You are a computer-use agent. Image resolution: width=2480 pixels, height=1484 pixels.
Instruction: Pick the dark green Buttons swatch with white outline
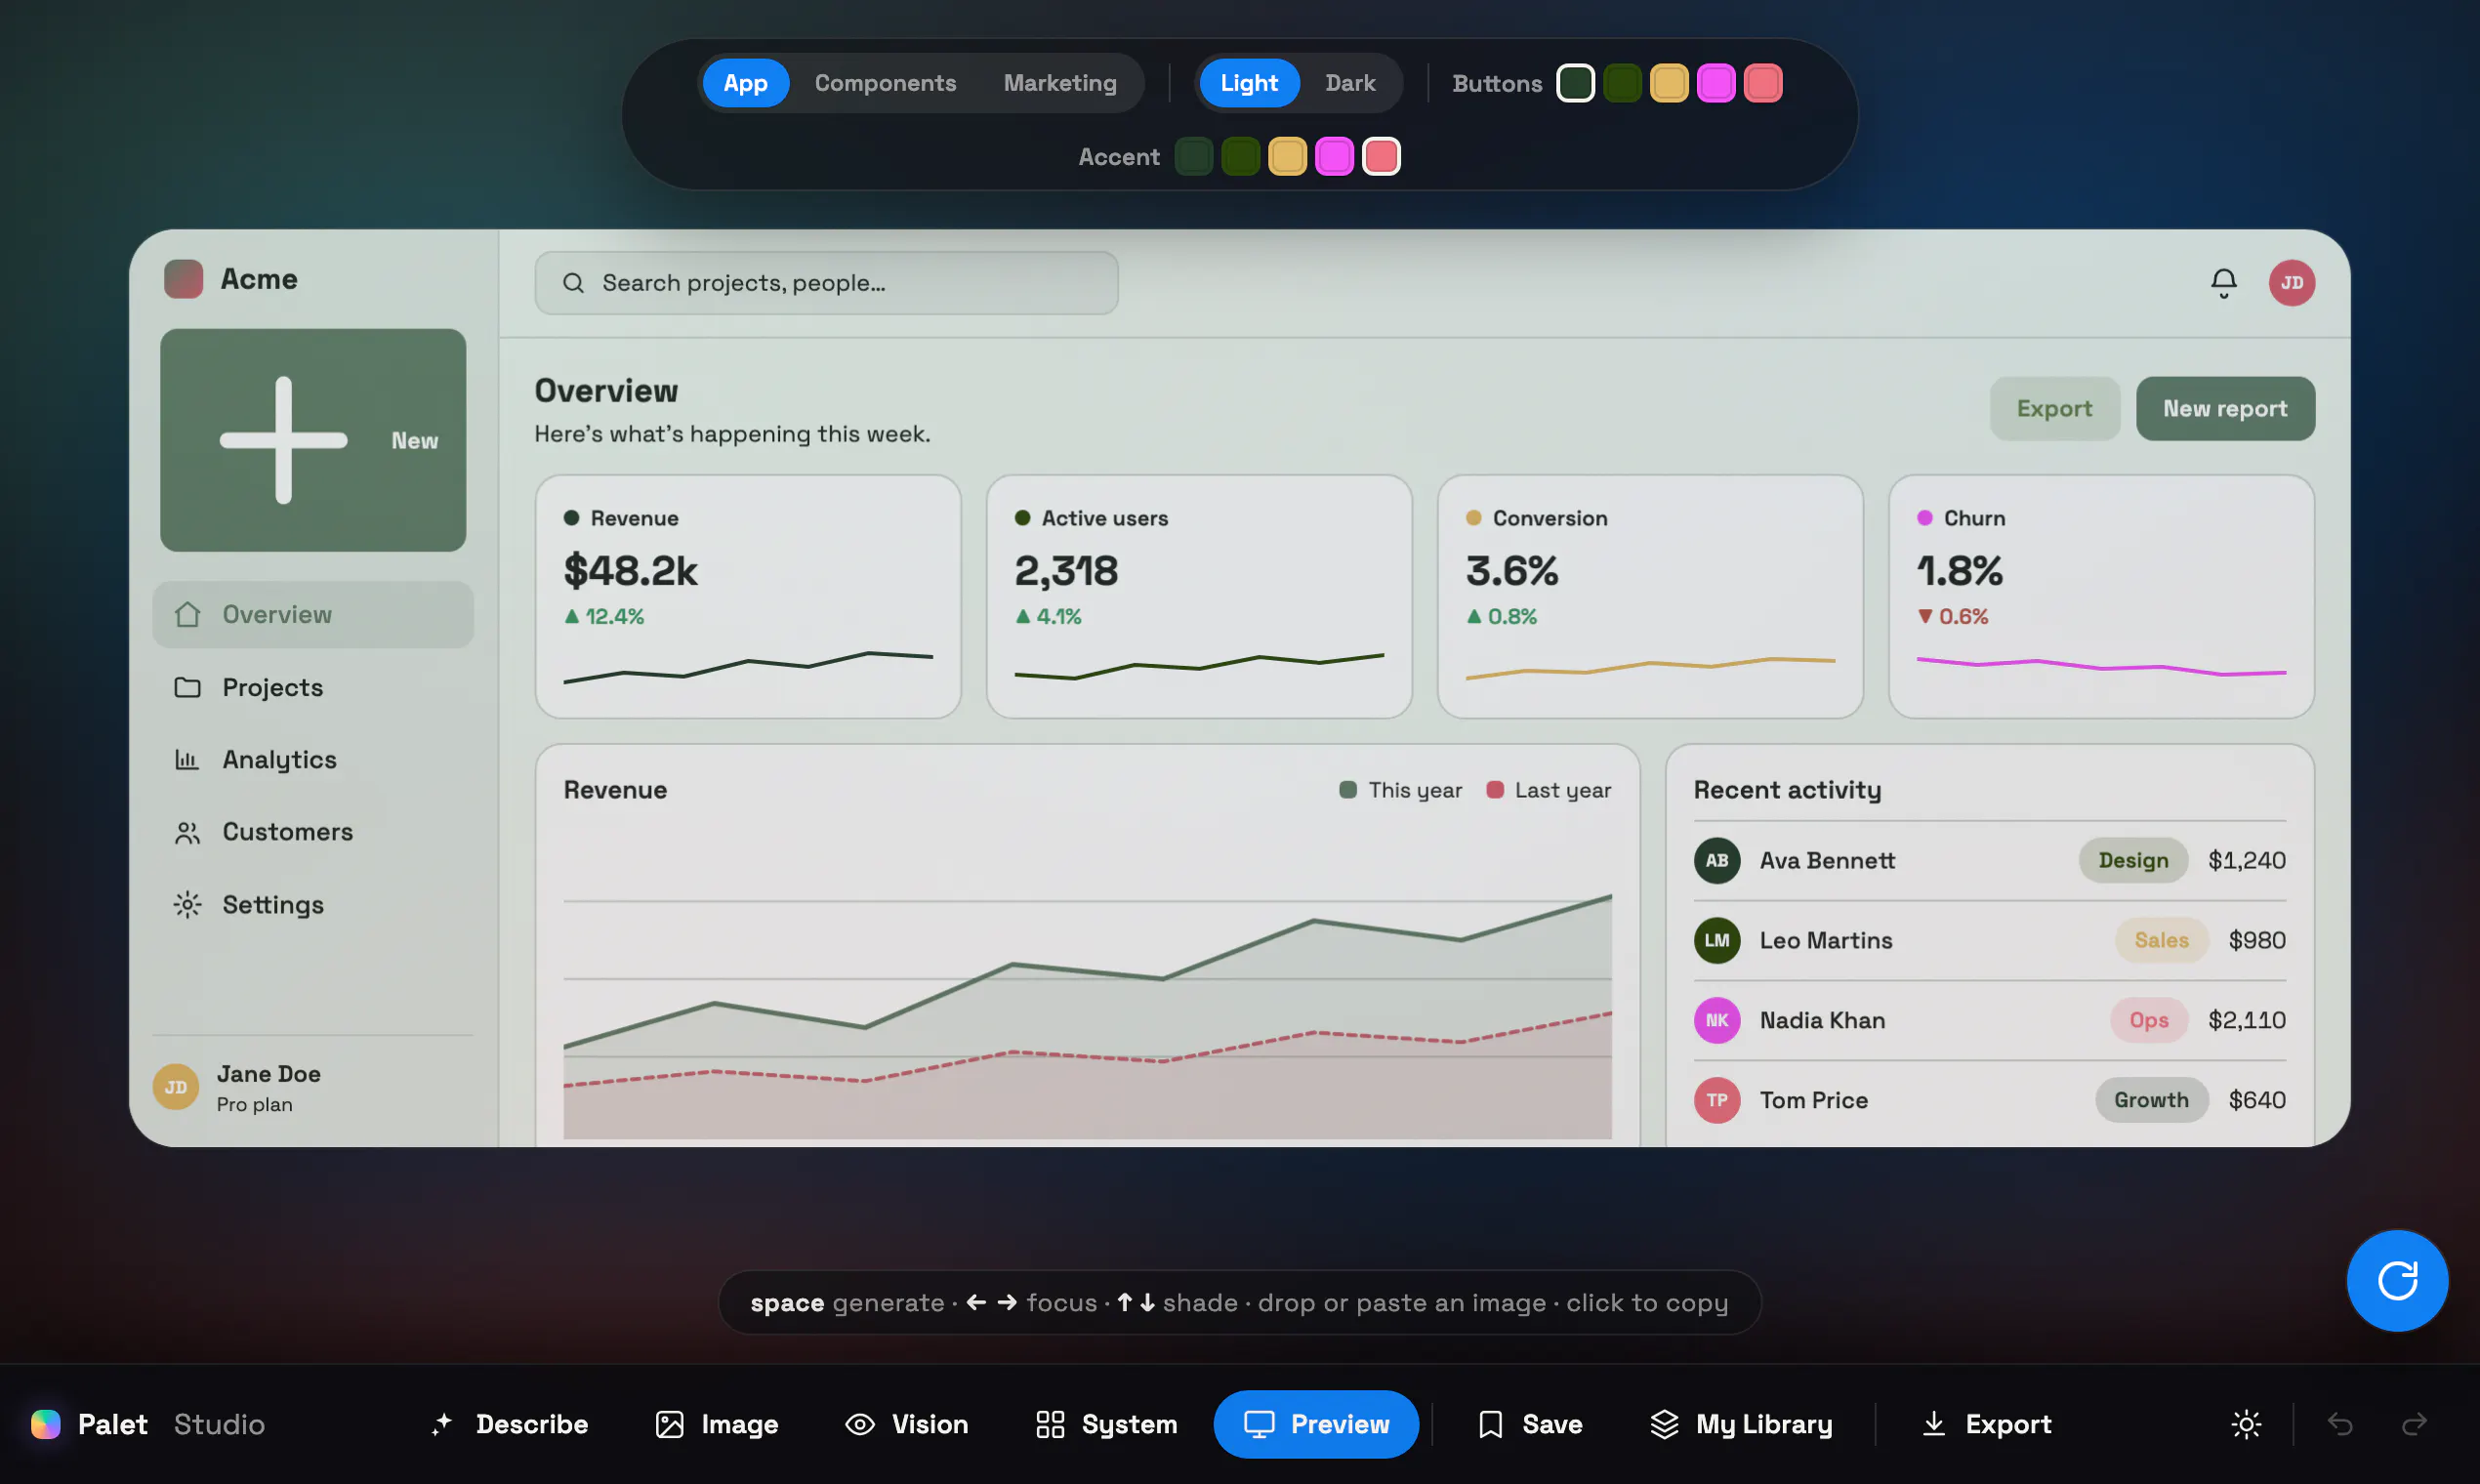[x=1575, y=83]
